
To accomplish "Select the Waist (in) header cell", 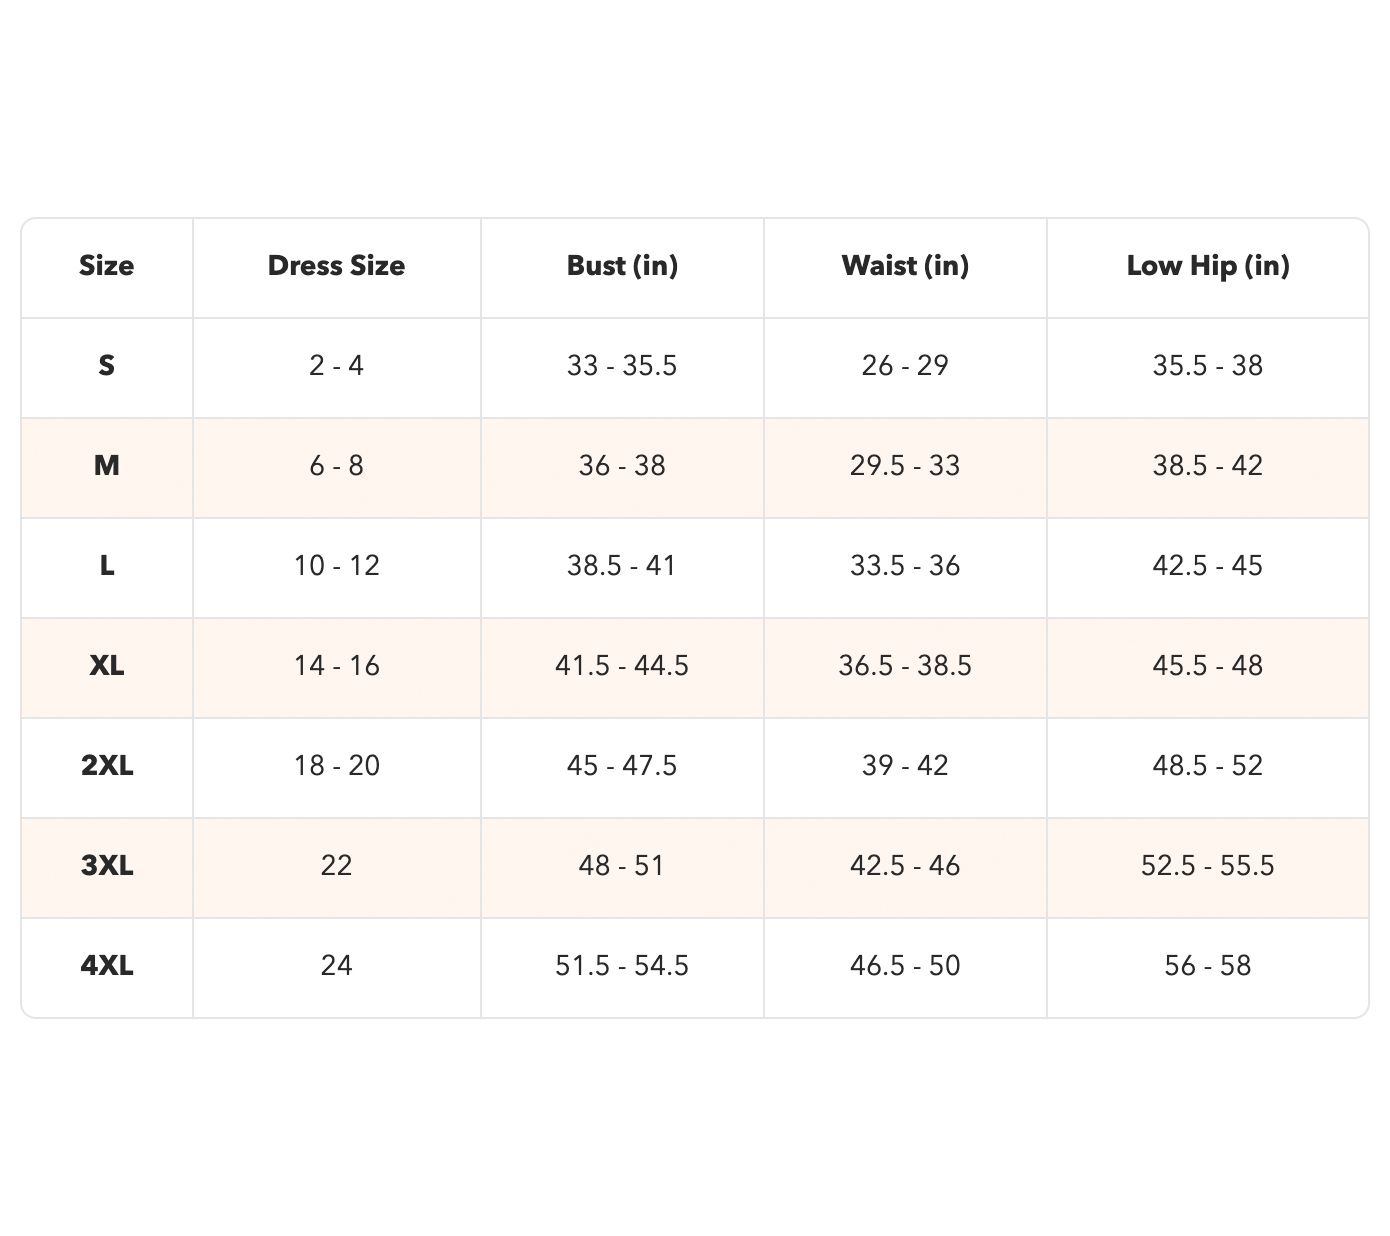I will (x=905, y=266).
